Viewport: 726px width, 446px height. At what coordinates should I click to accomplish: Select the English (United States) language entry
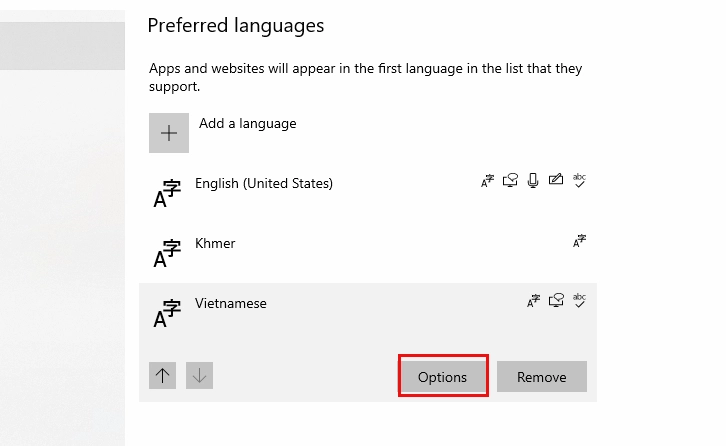(264, 183)
